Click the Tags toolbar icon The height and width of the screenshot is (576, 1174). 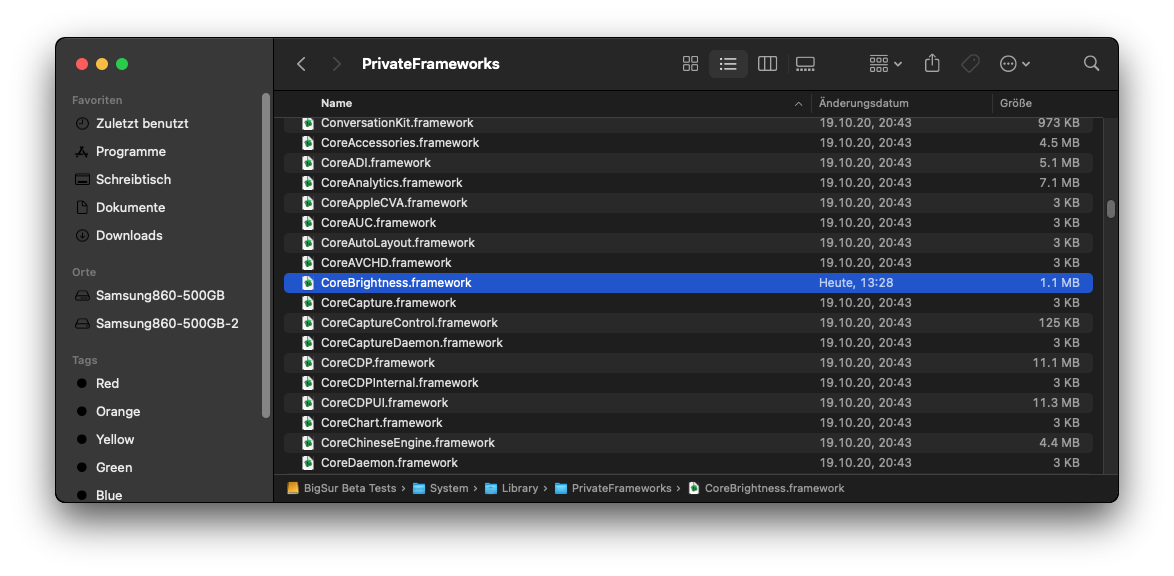970,64
